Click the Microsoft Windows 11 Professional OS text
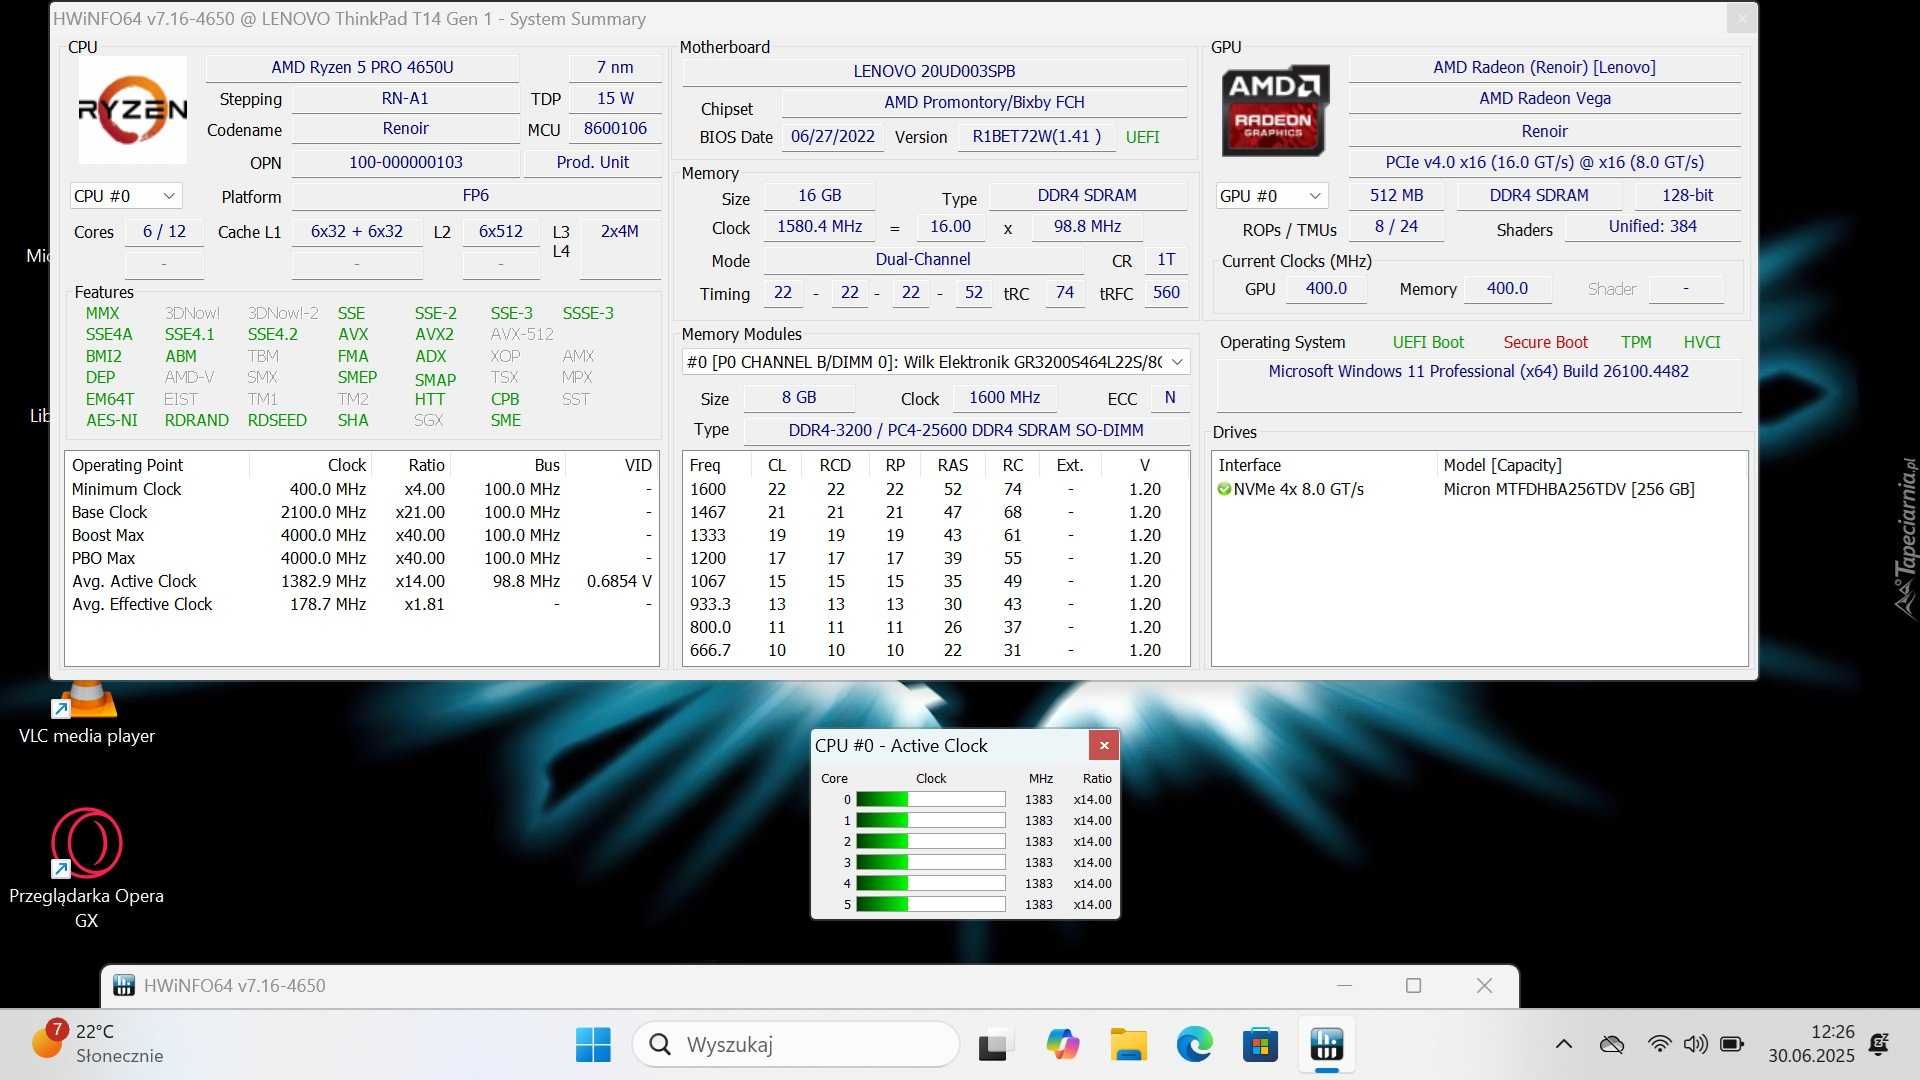This screenshot has height=1080, width=1920. (x=1478, y=371)
